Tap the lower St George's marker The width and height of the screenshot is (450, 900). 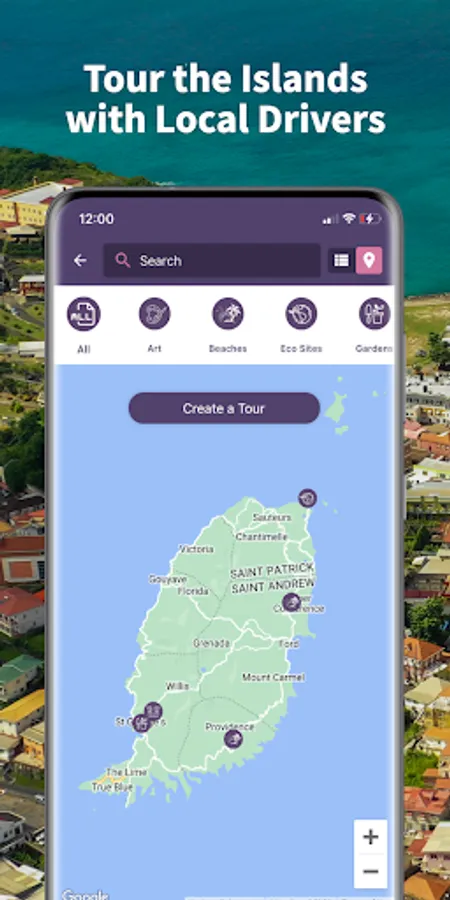tap(141, 723)
